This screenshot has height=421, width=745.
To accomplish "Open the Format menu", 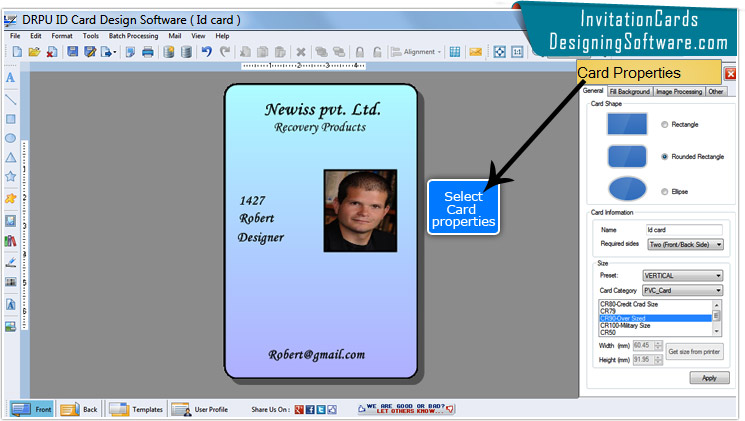I will pos(62,36).
